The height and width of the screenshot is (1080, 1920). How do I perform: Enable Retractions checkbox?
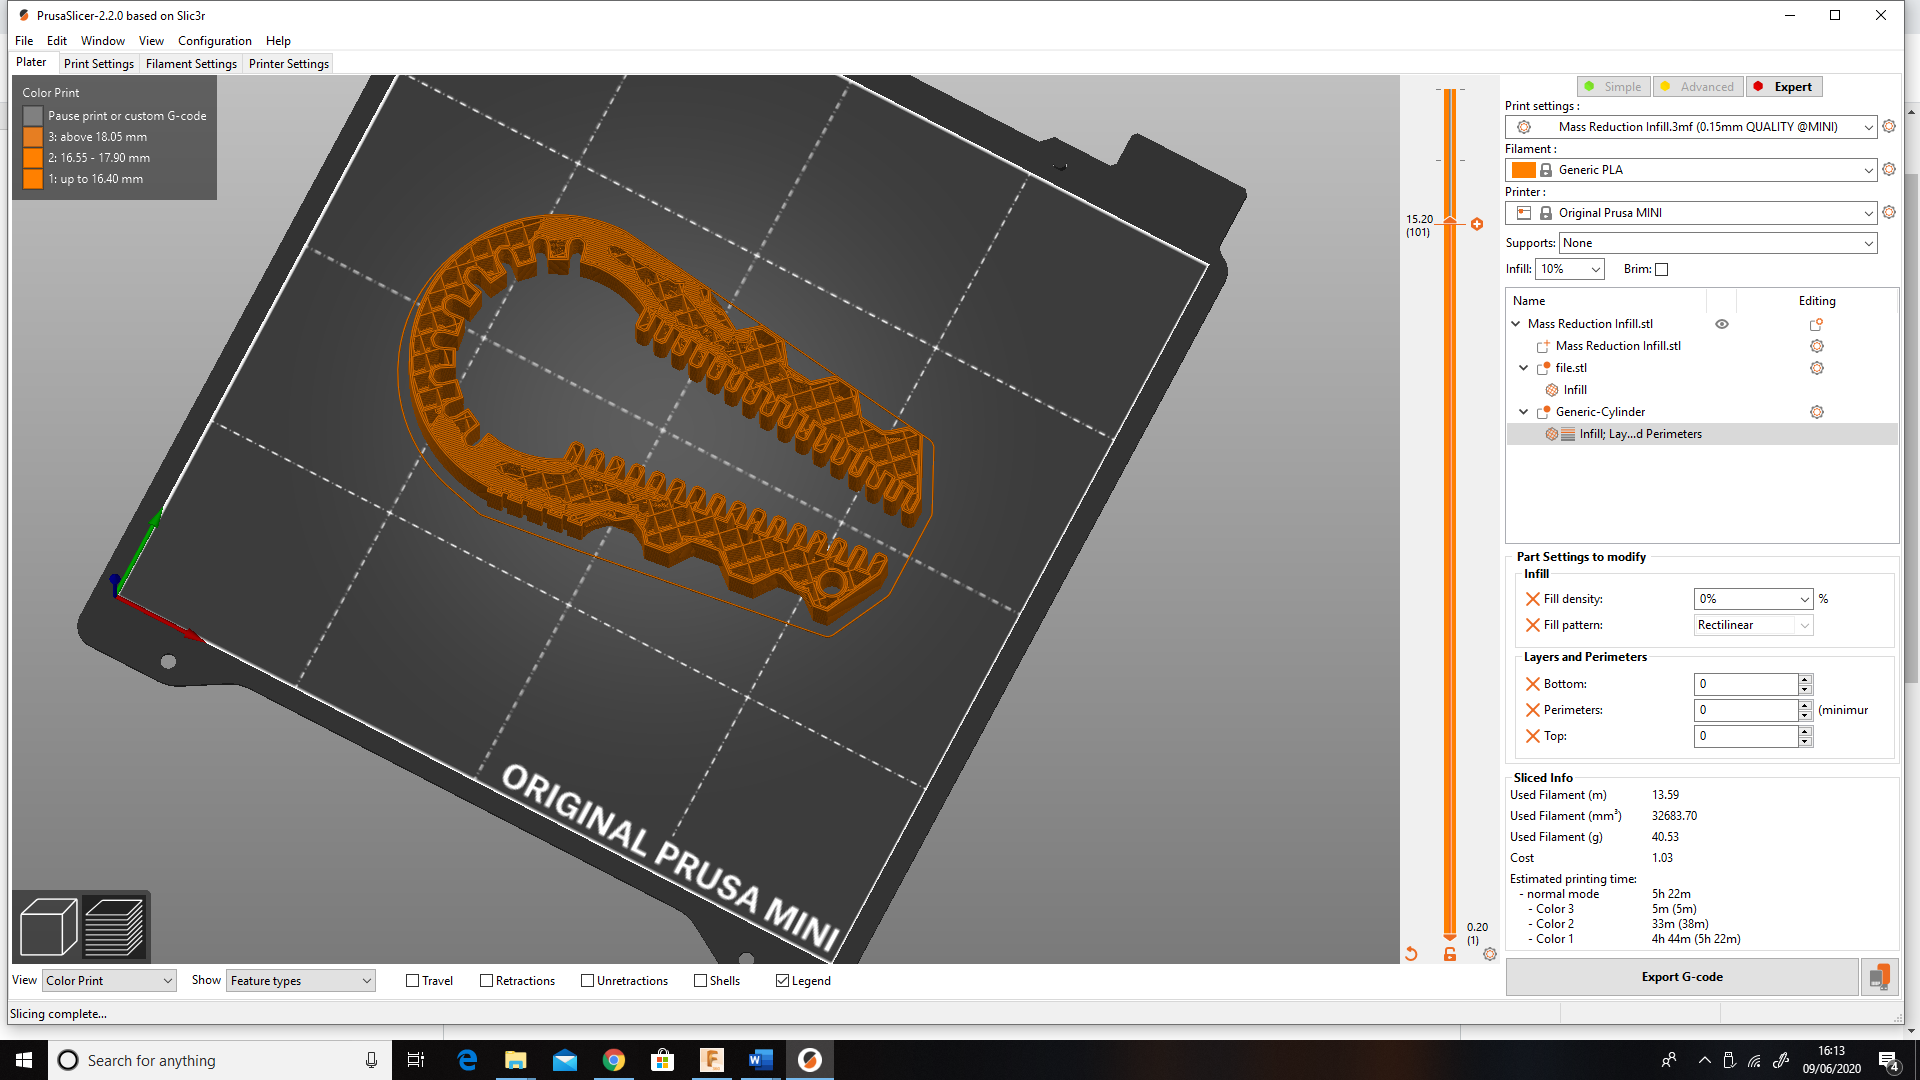click(x=486, y=981)
